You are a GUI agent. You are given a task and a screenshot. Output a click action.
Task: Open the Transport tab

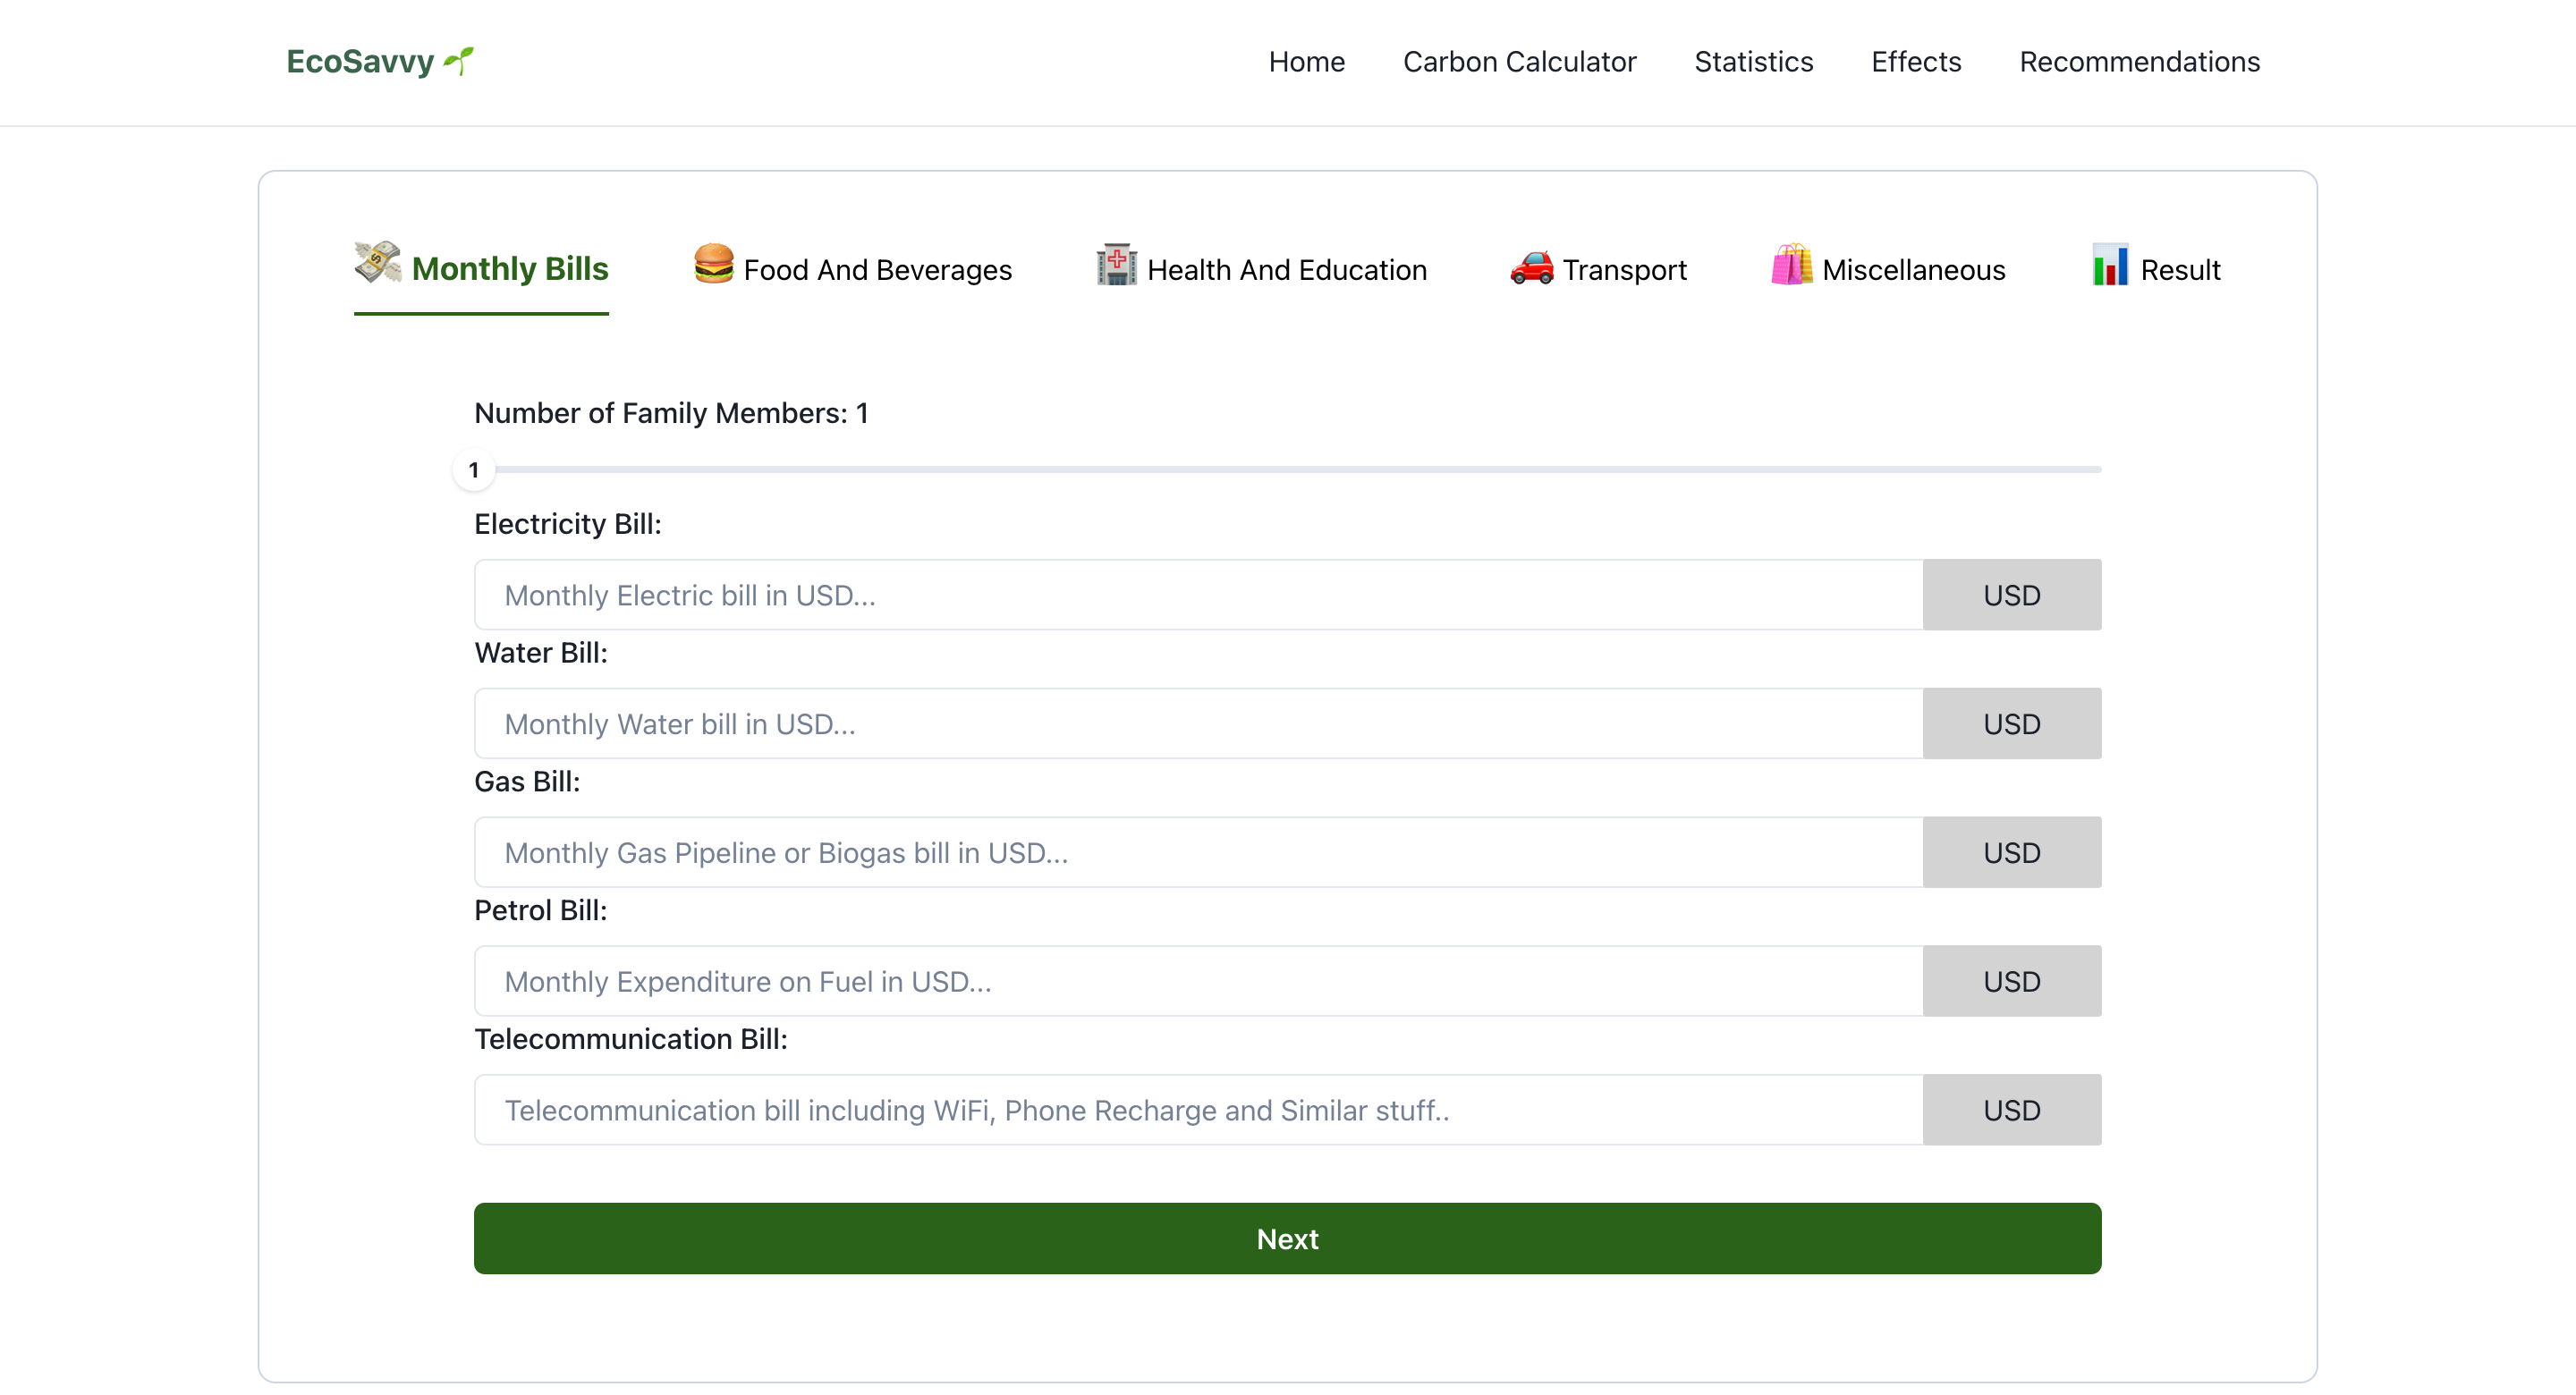1624,270
